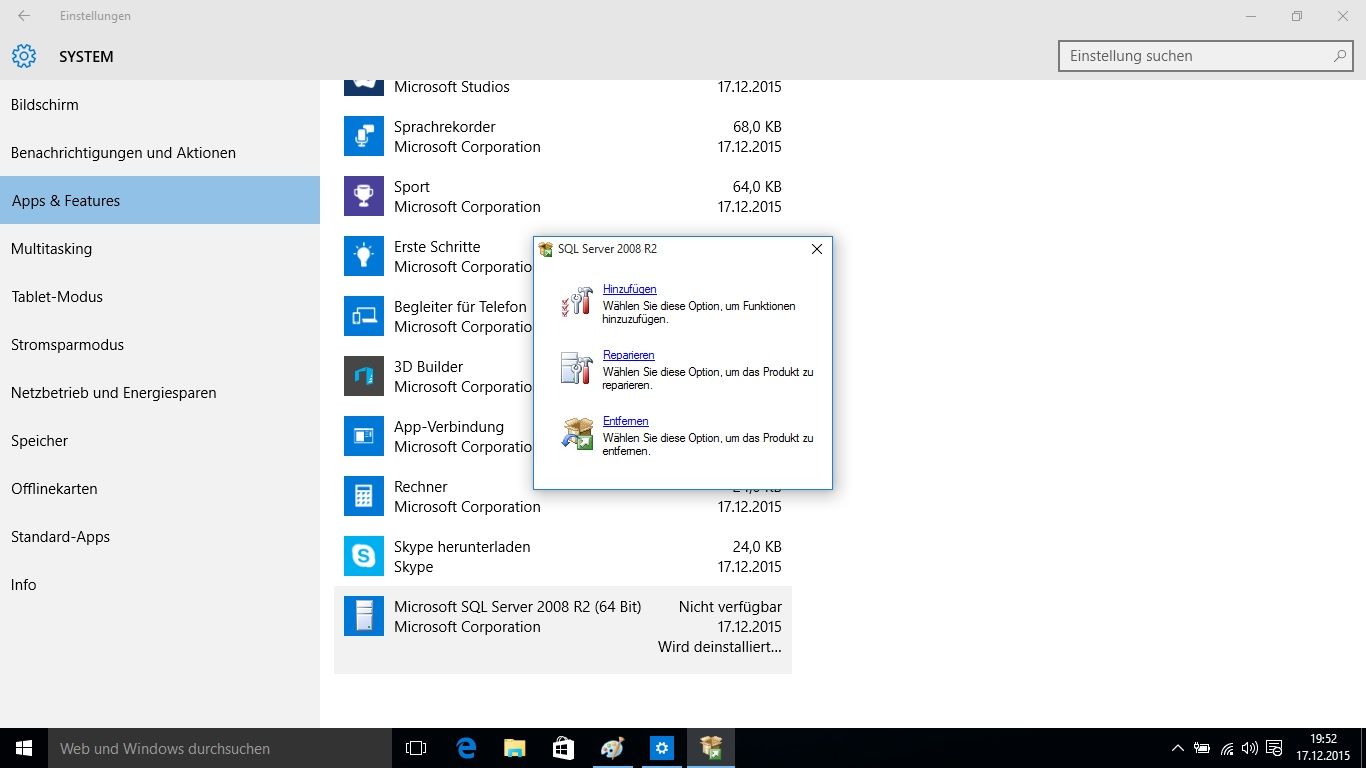Image resolution: width=1366 pixels, height=768 pixels.
Task: Click the Microsoft SQL Server 2008 R2 icon
Action: (364, 616)
